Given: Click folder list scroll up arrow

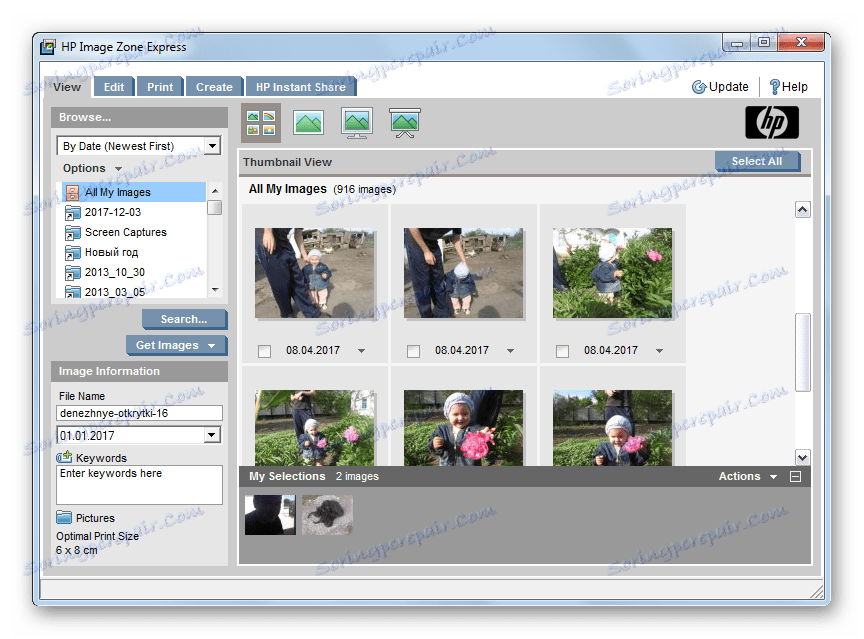Looking at the screenshot, I should coord(215,191).
